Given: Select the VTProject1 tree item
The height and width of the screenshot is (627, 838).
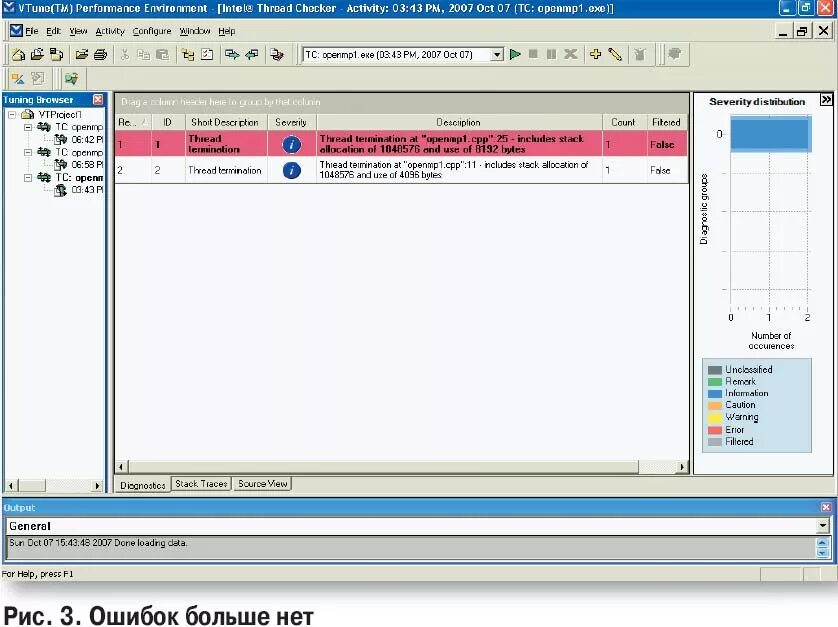Looking at the screenshot, I should click(60, 114).
